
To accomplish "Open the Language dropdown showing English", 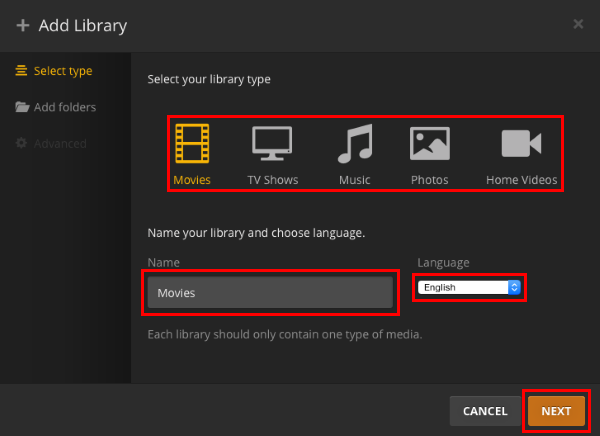I will point(469,287).
